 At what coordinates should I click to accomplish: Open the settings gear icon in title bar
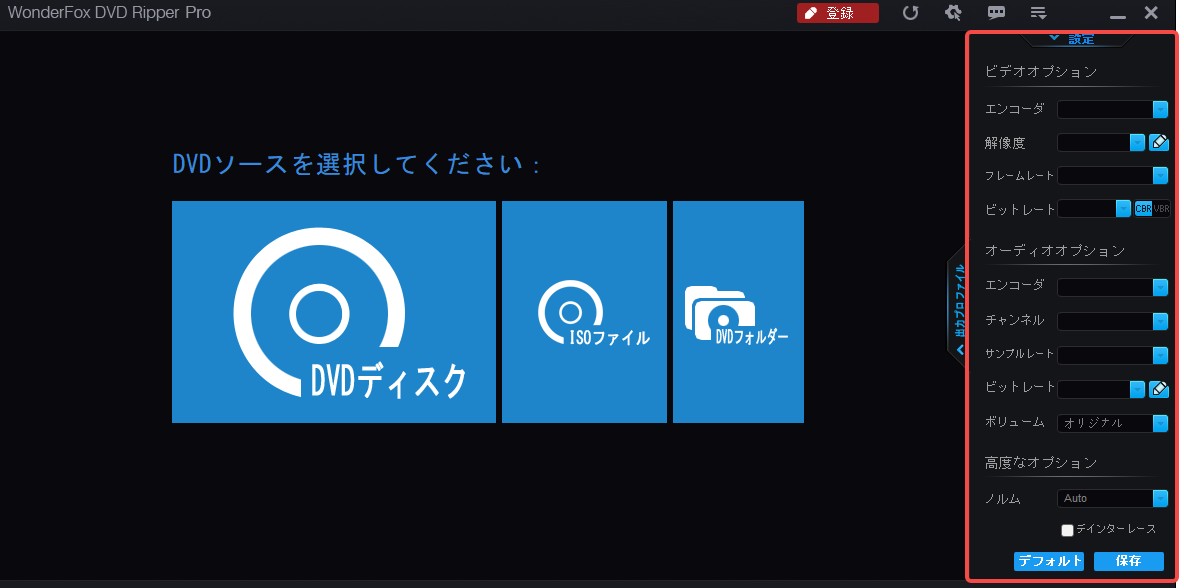click(953, 13)
